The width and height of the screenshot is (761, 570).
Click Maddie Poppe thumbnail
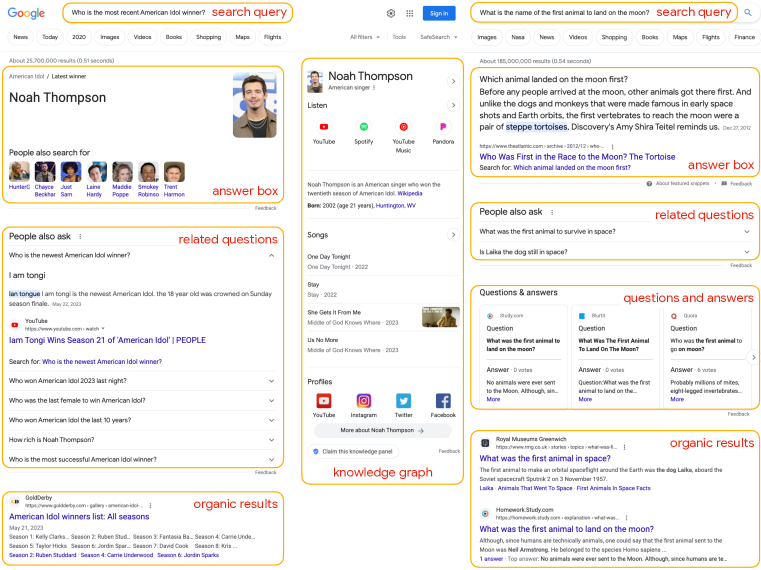tap(122, 172)
